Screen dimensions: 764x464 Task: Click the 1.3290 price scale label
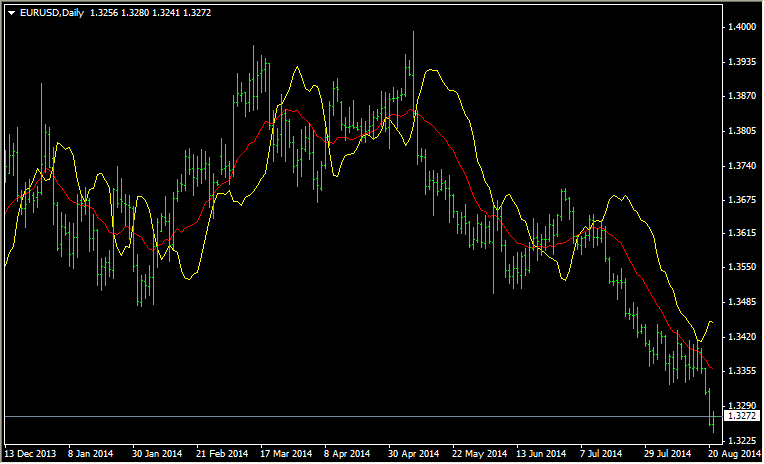(744, 405)
